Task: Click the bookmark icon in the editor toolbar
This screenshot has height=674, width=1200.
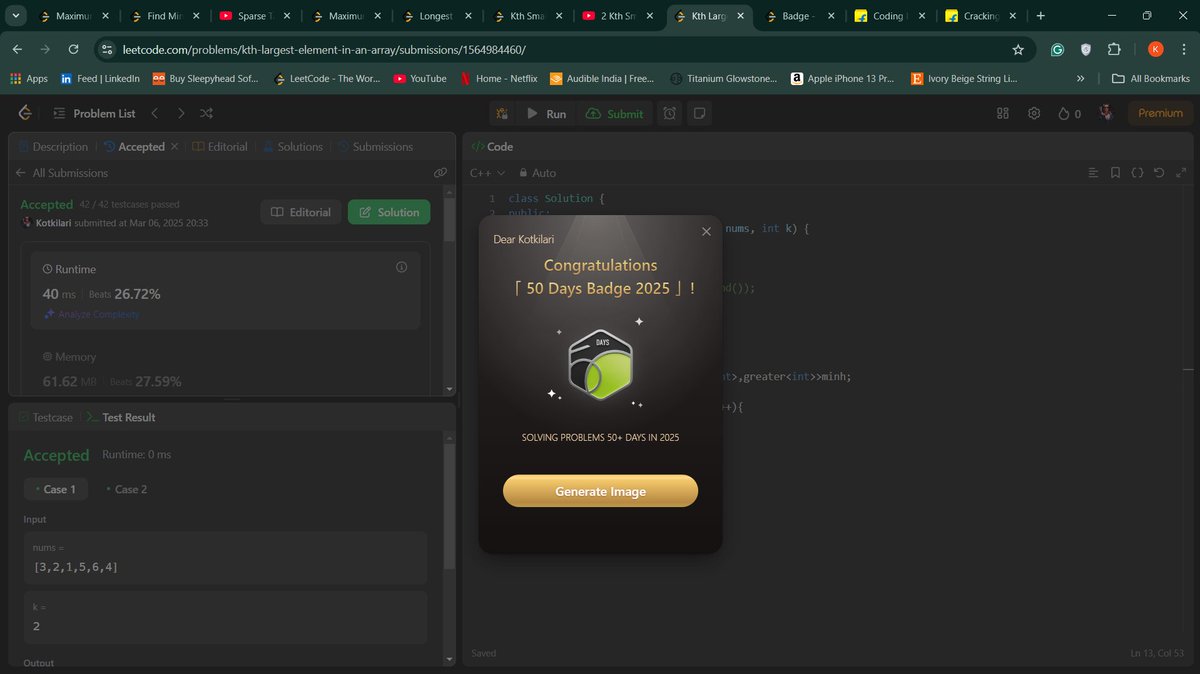Action: coord(1115,173)
